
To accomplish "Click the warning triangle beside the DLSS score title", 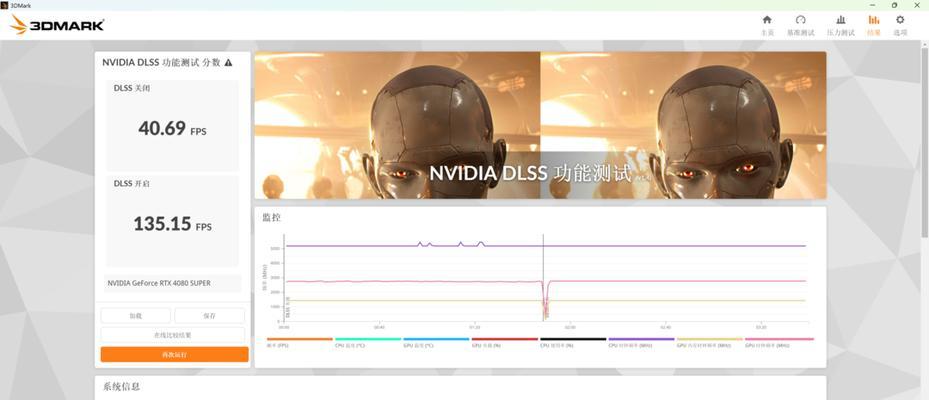I will point(229,62).
